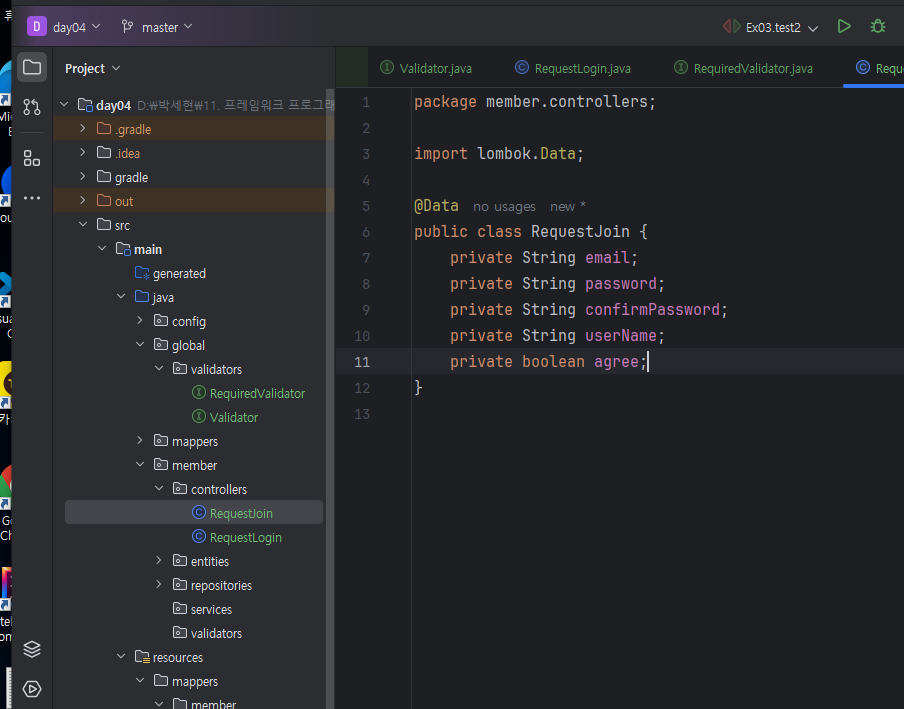Open the Structure tool window icon
Image resolution: width=904 pixels, height=709 pixels.
pyautogui.click(x=32, y=158)
